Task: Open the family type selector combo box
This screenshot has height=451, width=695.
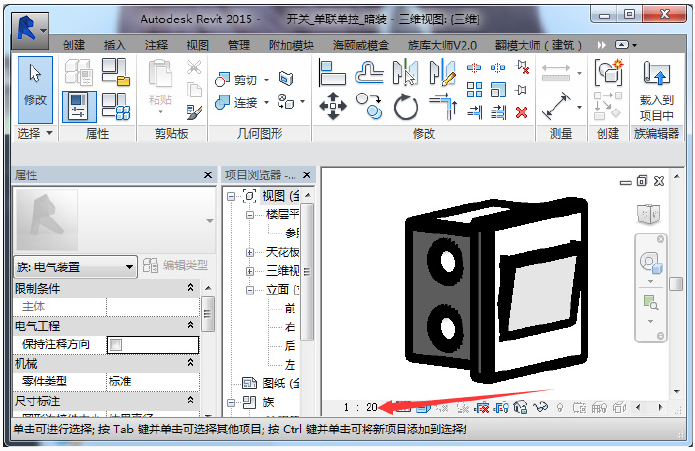Action: click(75, 267)
